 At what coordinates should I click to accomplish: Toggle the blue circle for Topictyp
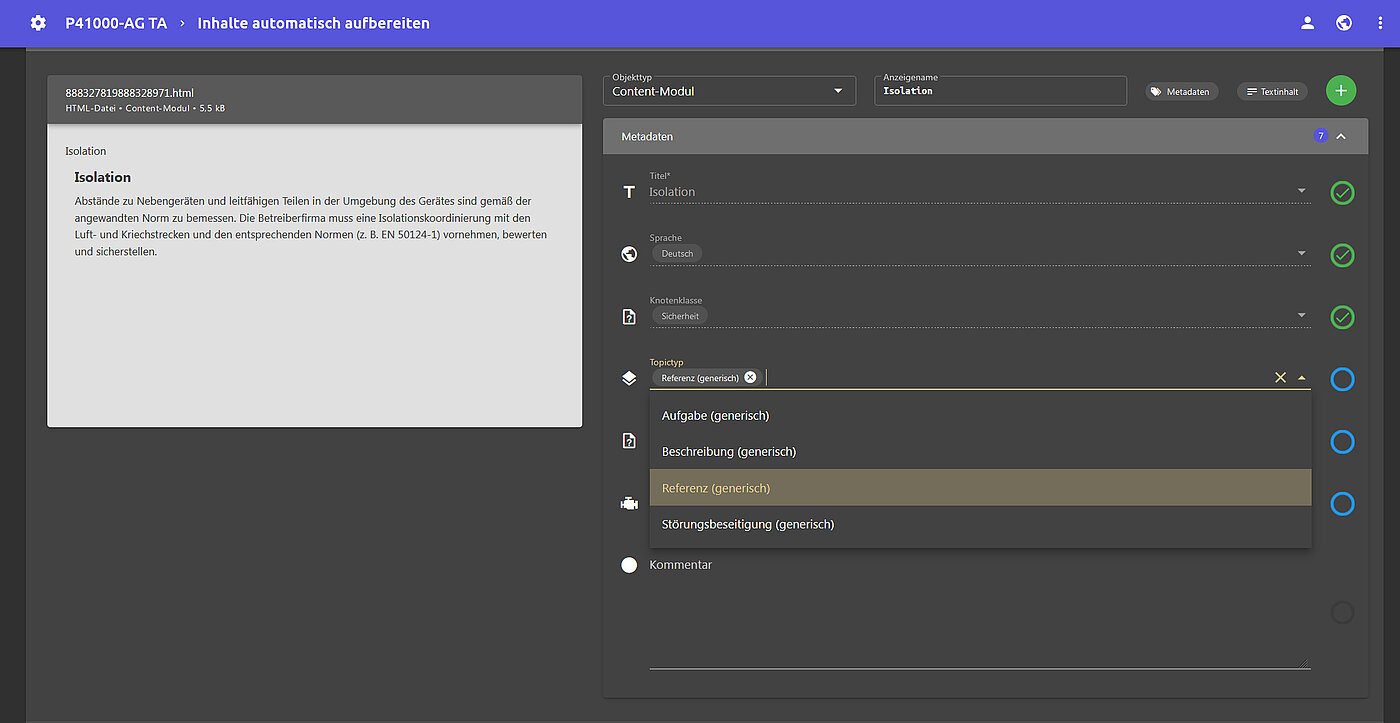click(x=1342, y=379)
